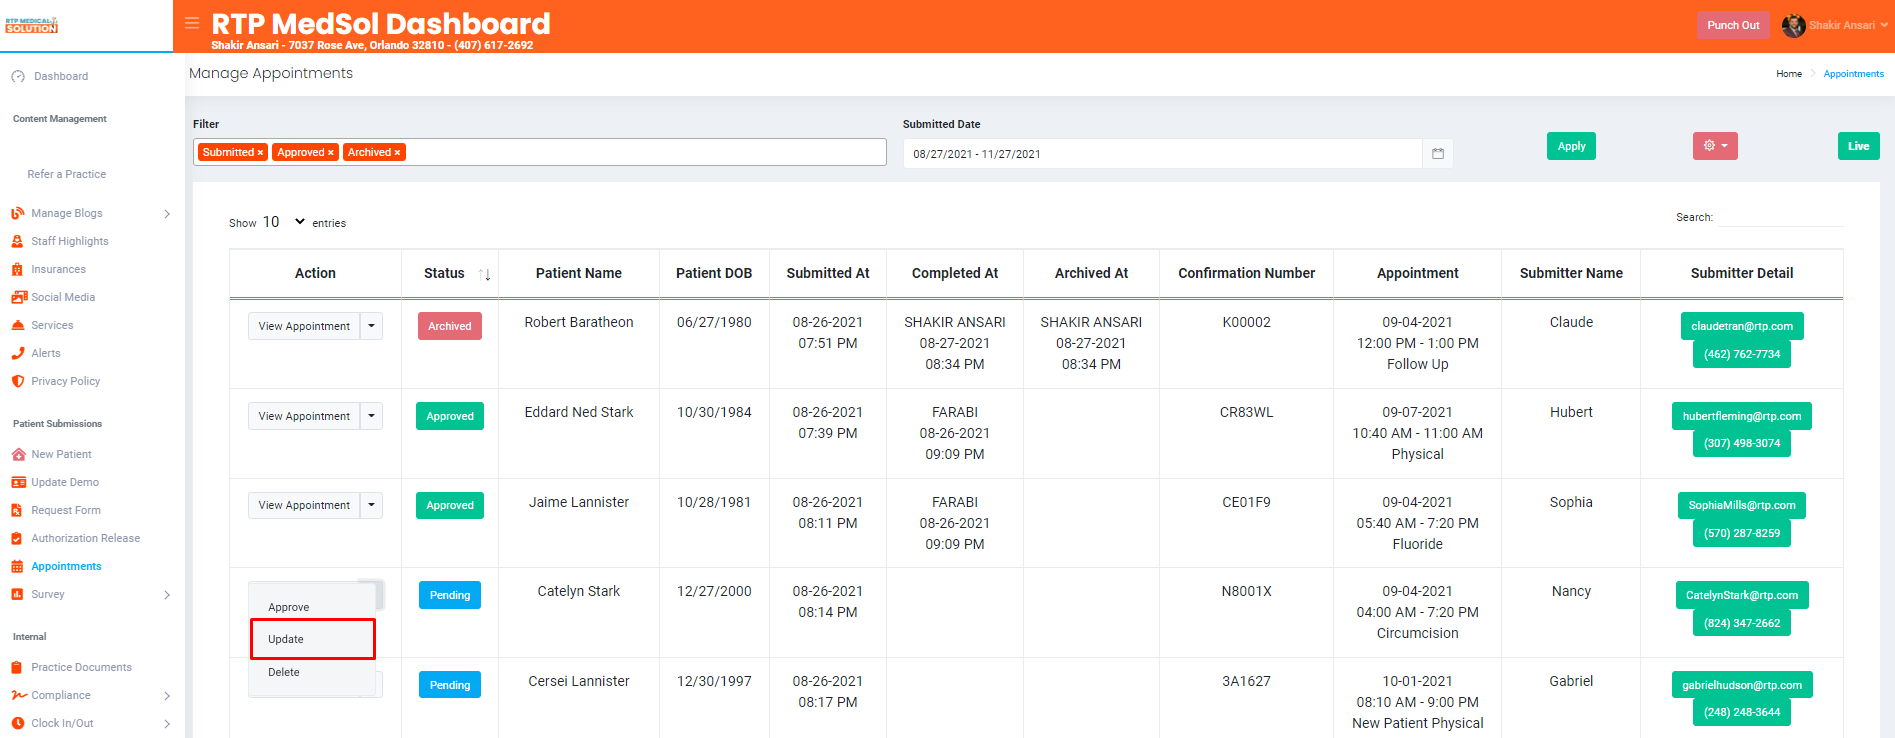Viewport: 1895px width, 738px height.
Task: Focus the table Search field
Action: (x=1781, y=217)
